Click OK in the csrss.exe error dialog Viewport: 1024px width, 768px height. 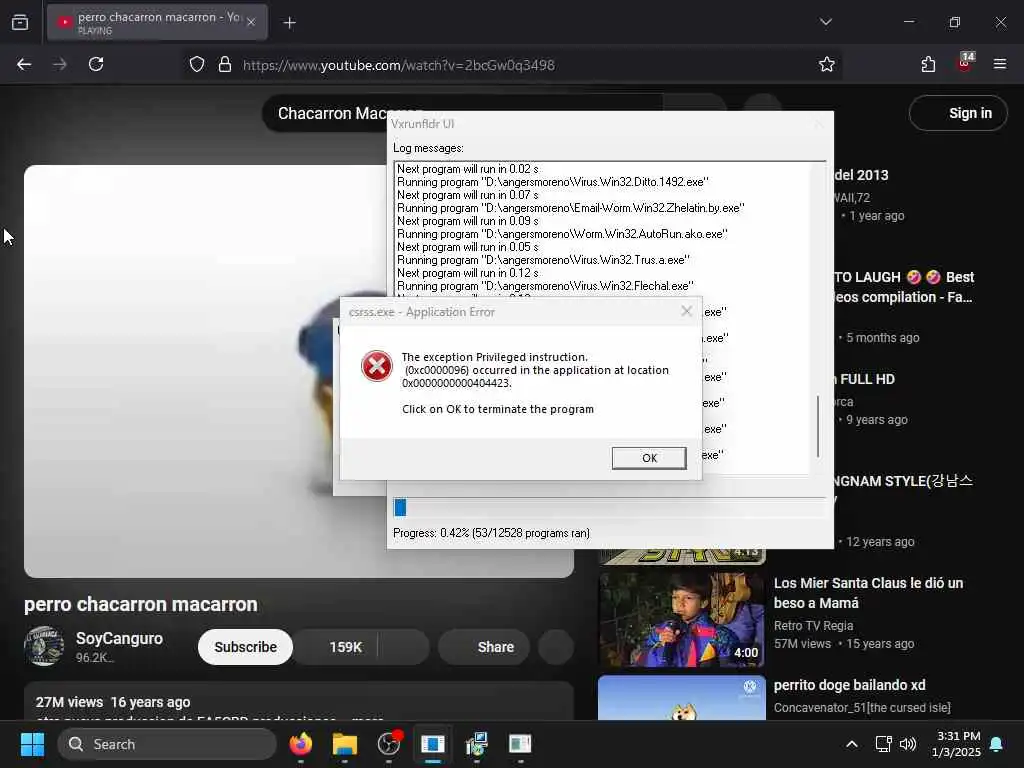(648, 458)
